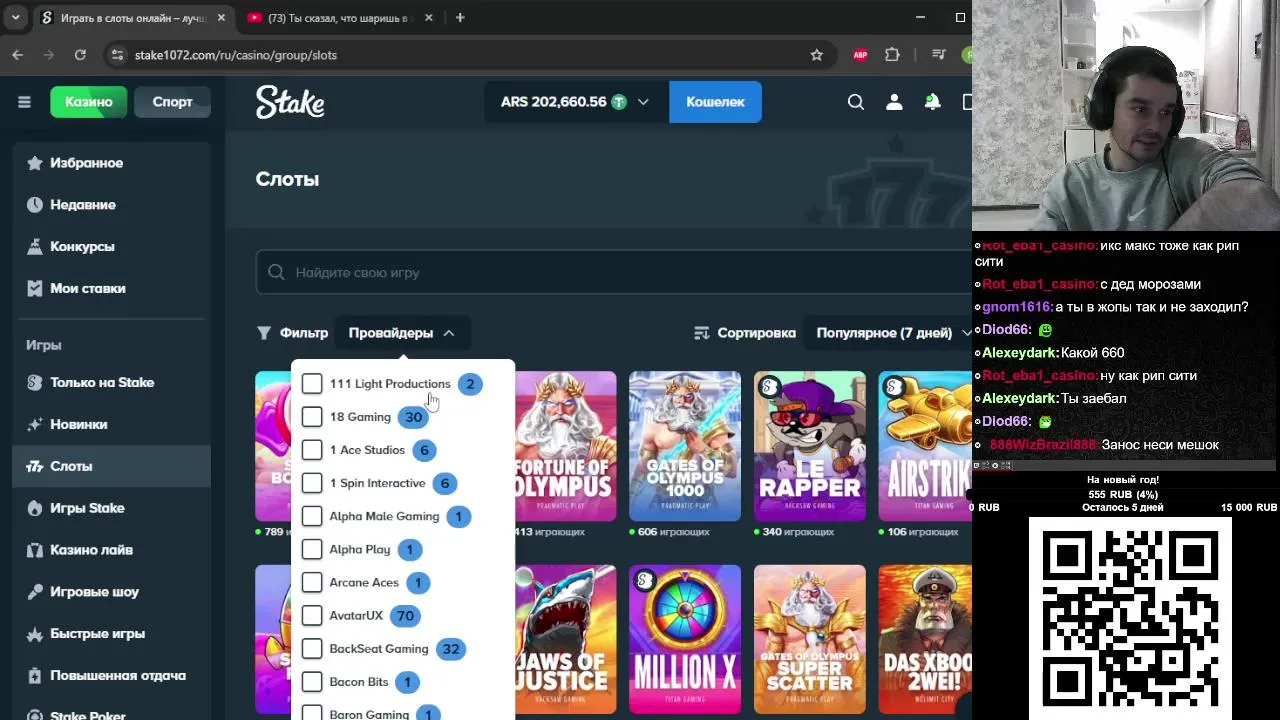1280x720 pixels.
Task: Check the Bacon Bits provider
Action: (x=312, y=682)
